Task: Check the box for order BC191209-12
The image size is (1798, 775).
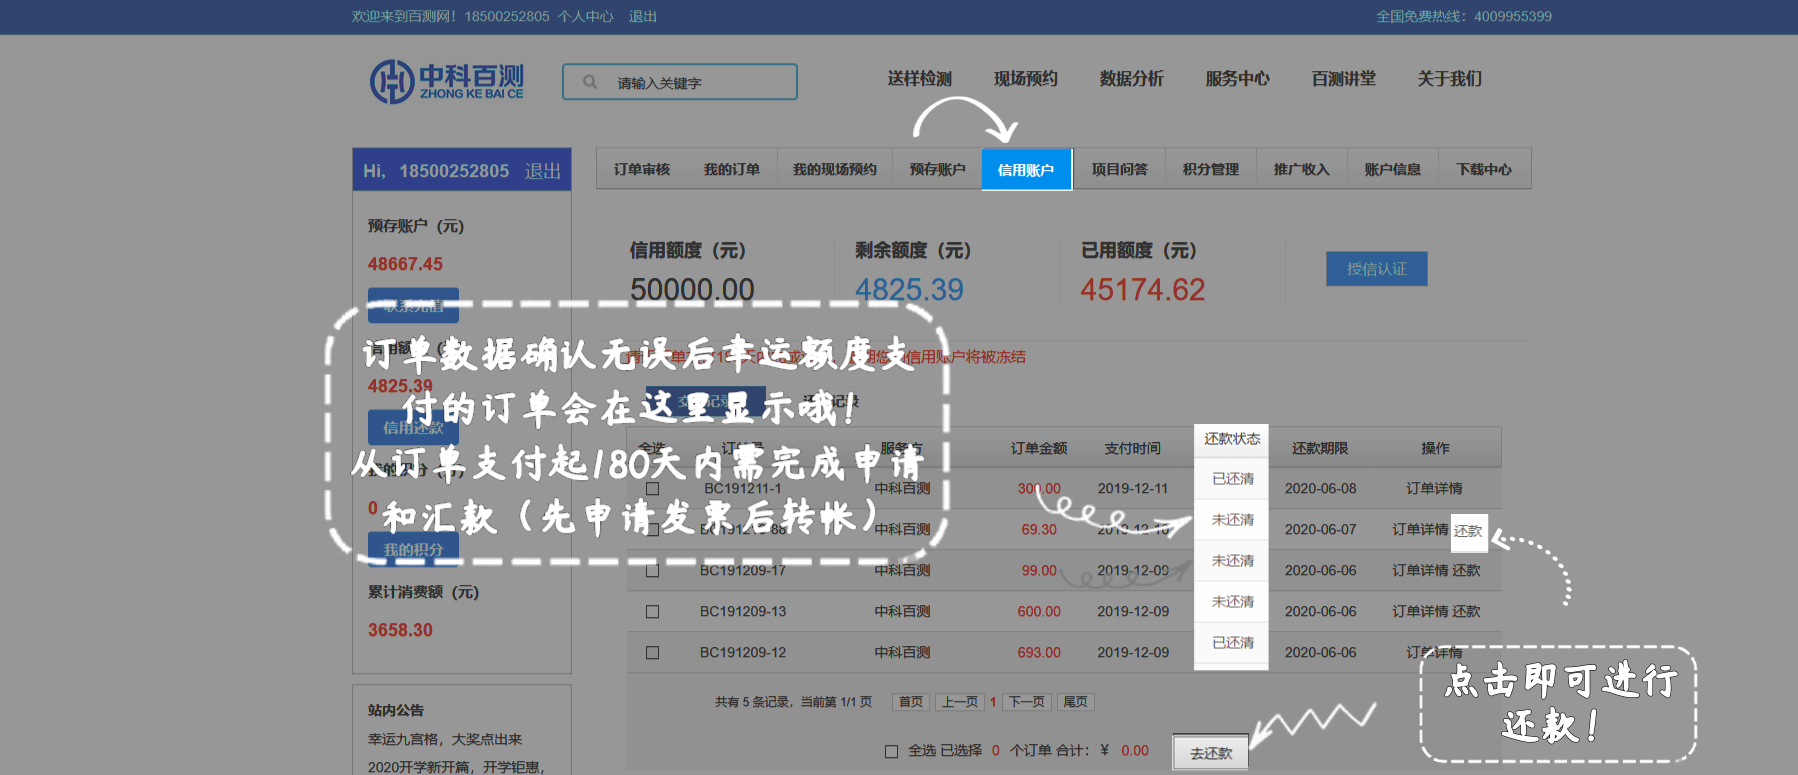Action: tap(652, 653)
